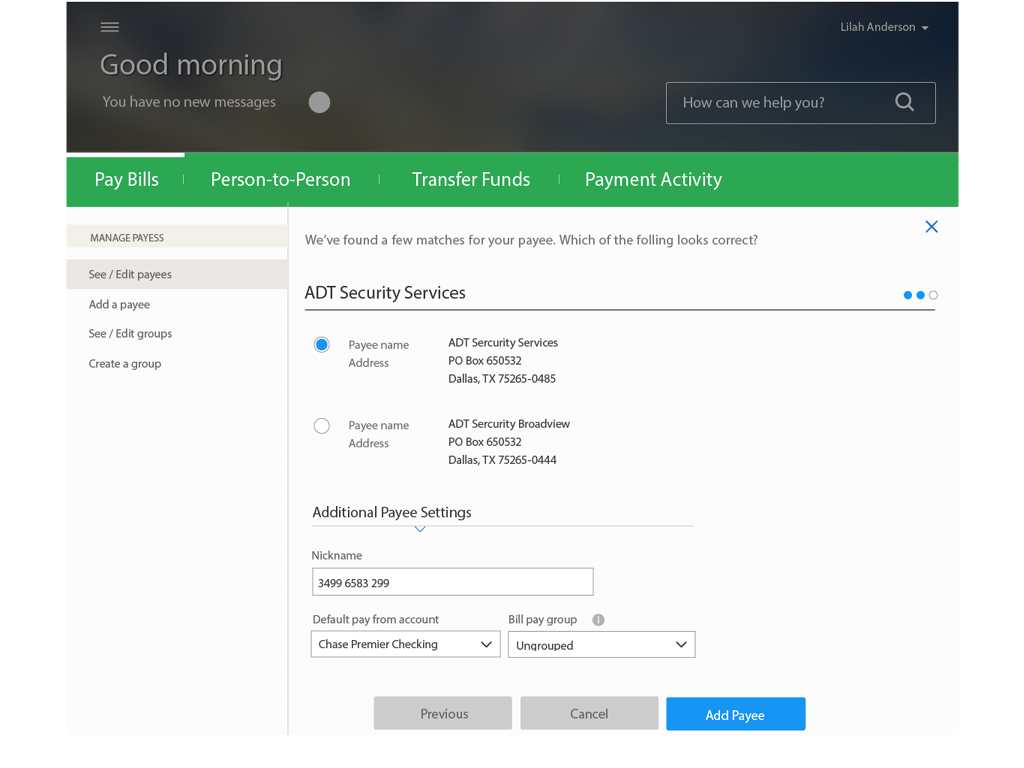1024x768 pixels.
Task: Click the MANAGE PAYESS header
Action: coord(177,238)
